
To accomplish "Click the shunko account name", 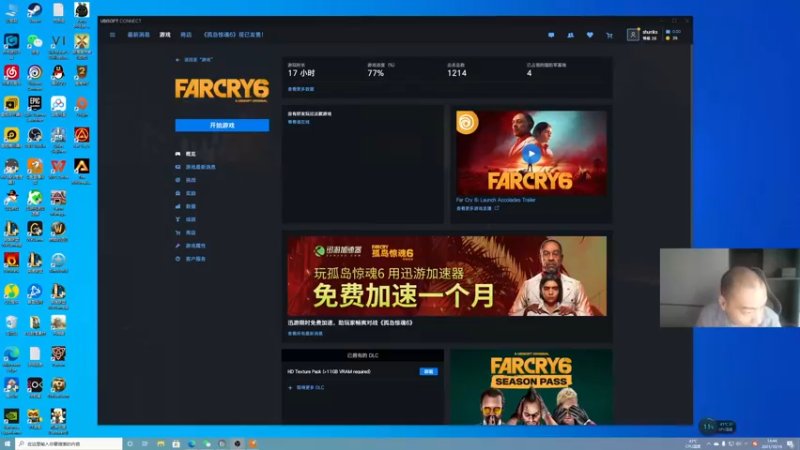I will click(x=649, y=32).
